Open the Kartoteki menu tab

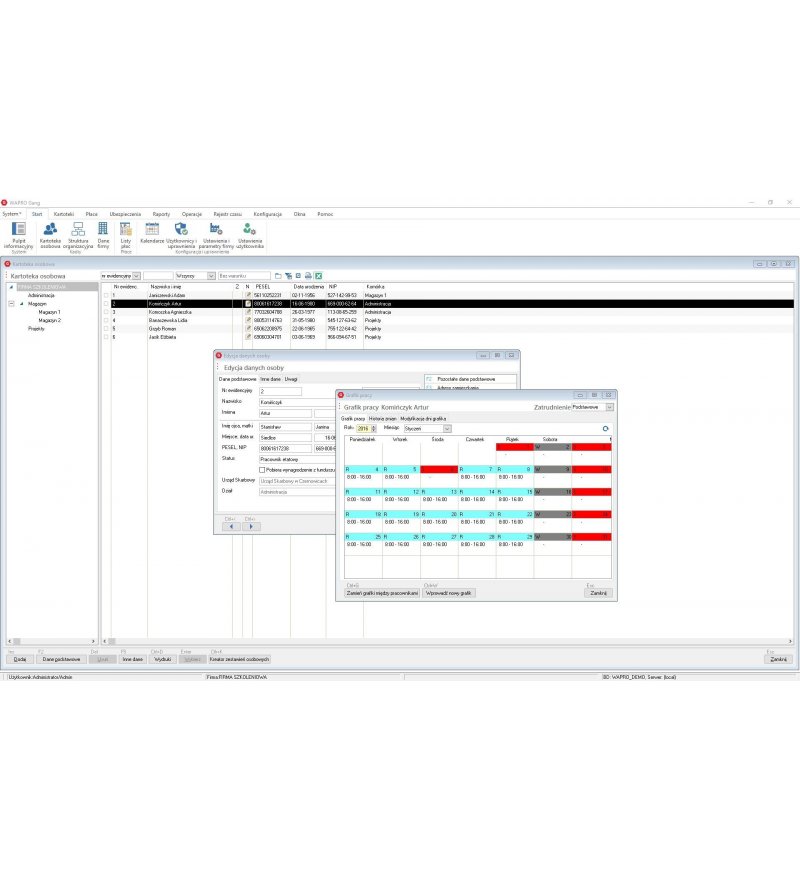click(63, 214)
